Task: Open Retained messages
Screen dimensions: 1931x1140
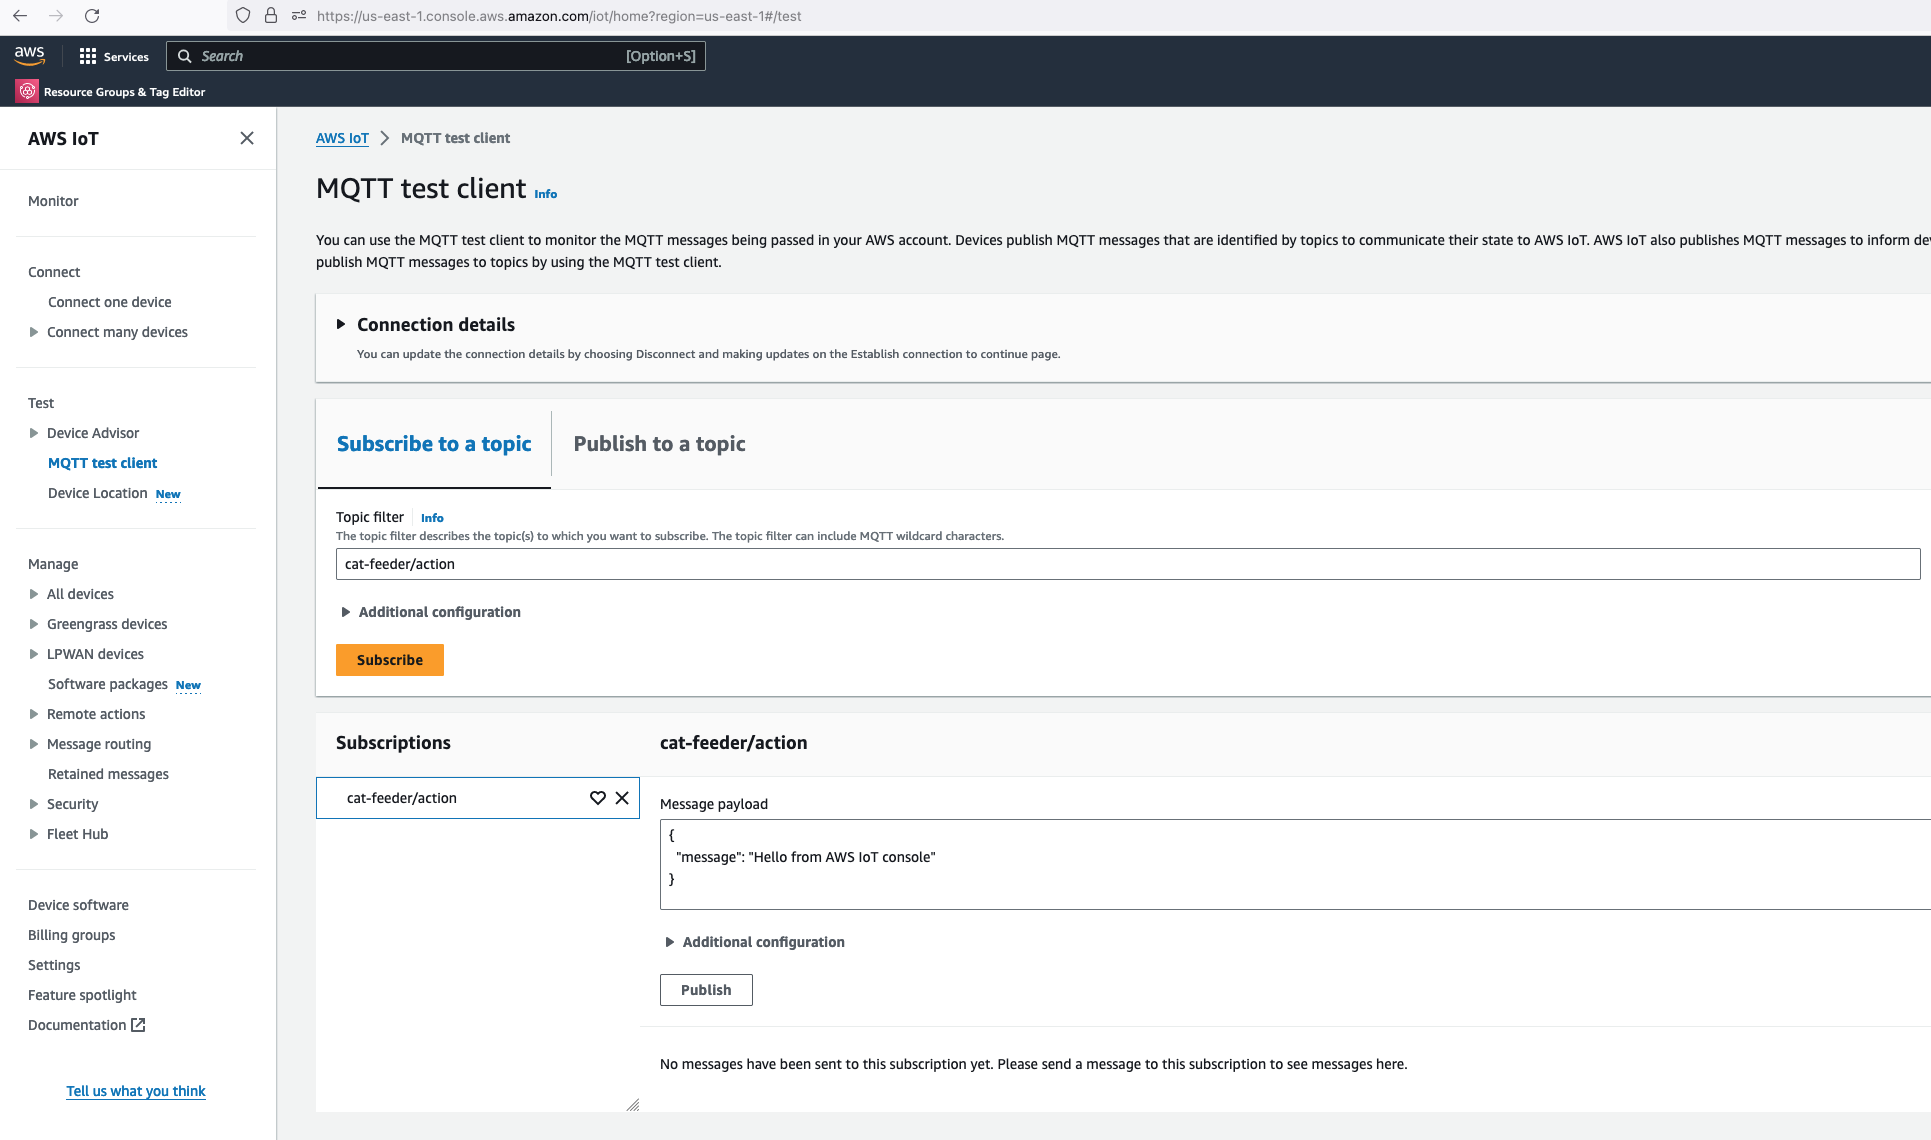Action: tap(108, 774)
